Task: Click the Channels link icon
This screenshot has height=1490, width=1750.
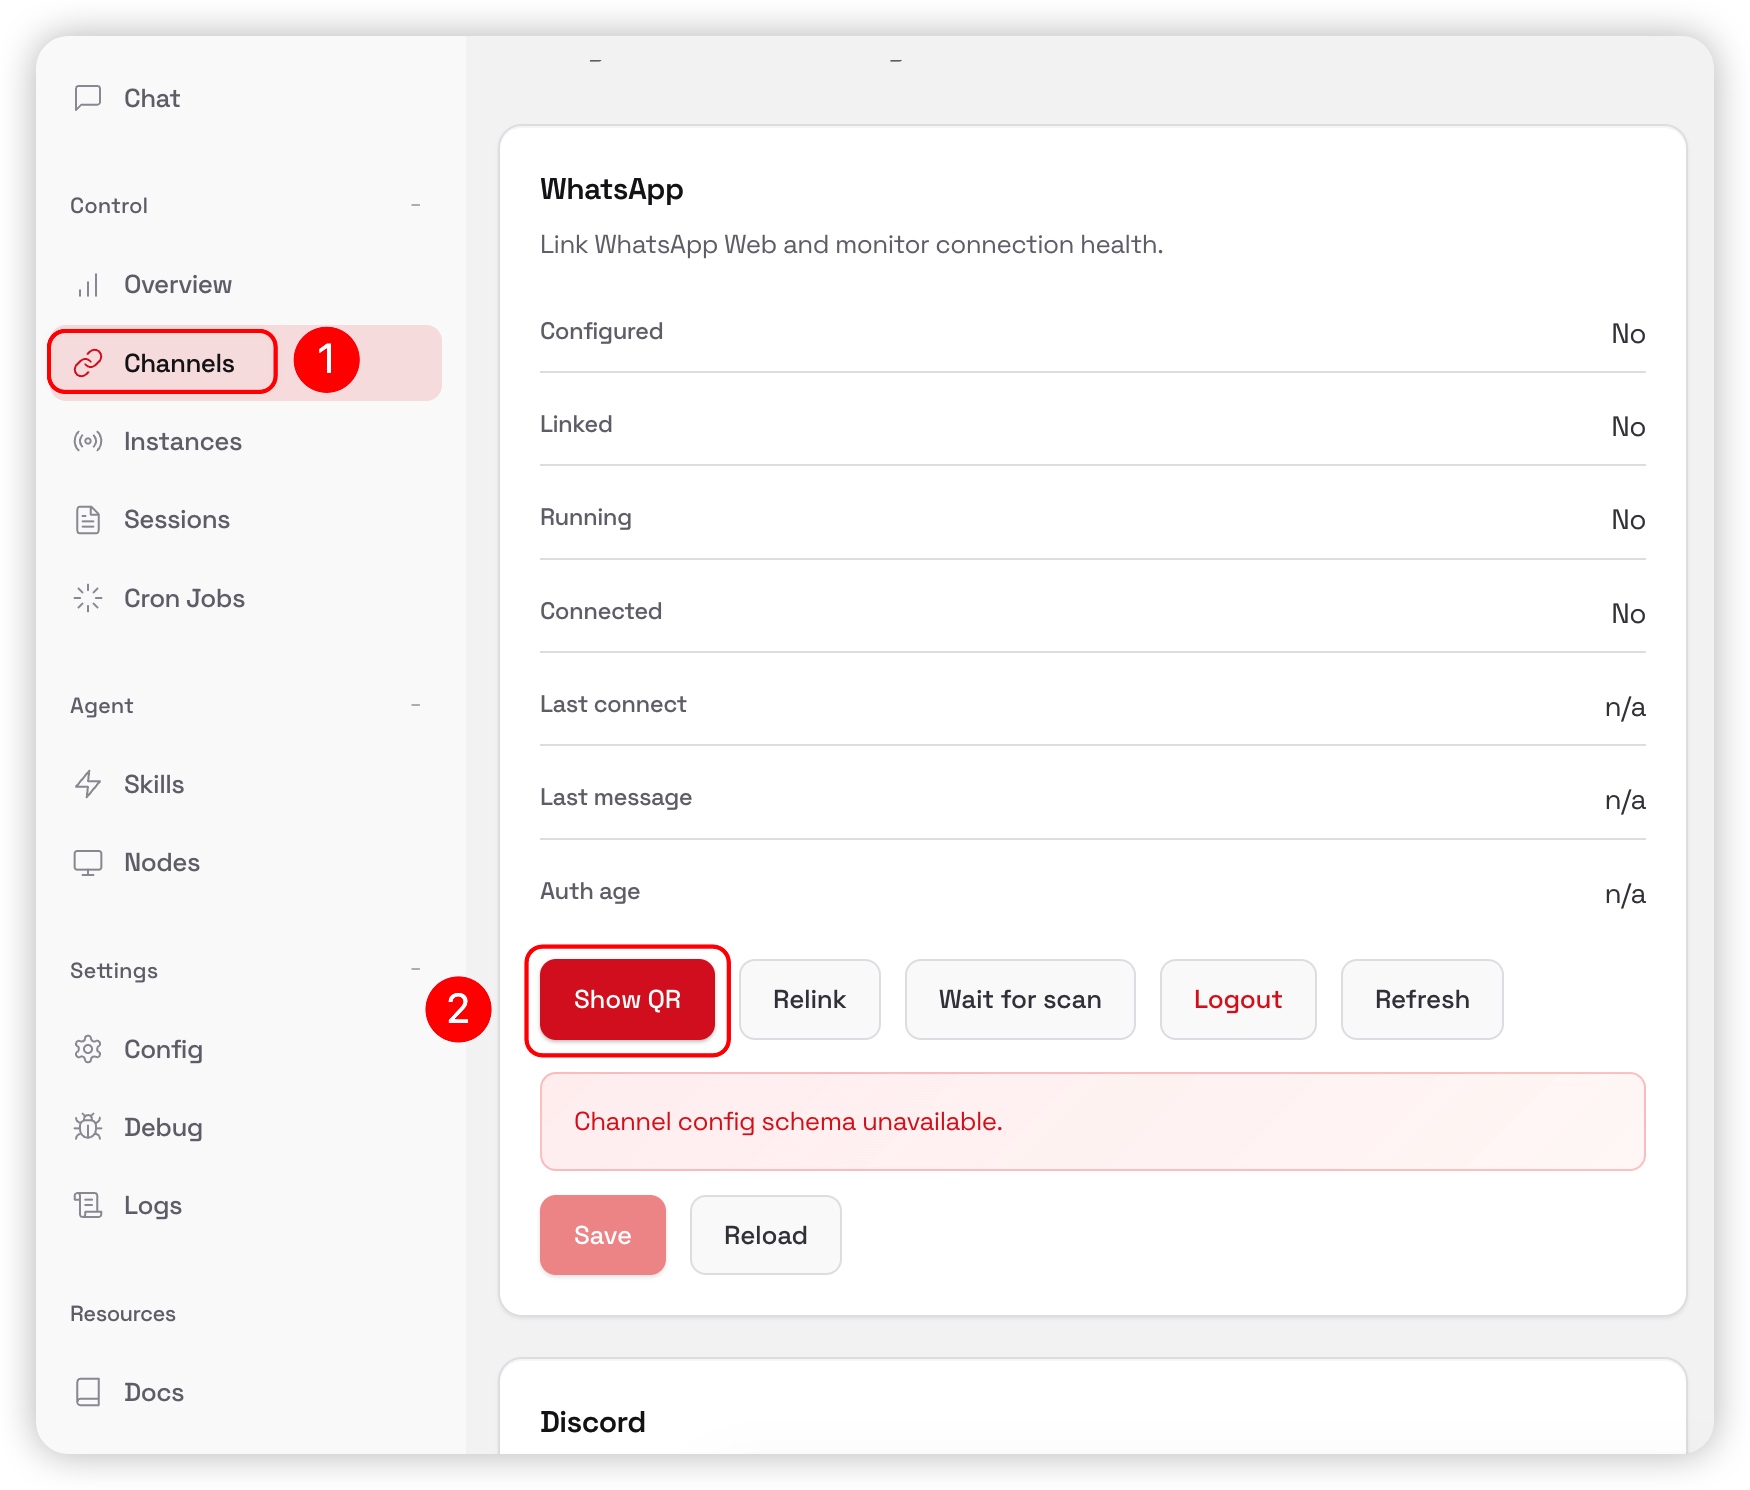Action: pos(88,363)
